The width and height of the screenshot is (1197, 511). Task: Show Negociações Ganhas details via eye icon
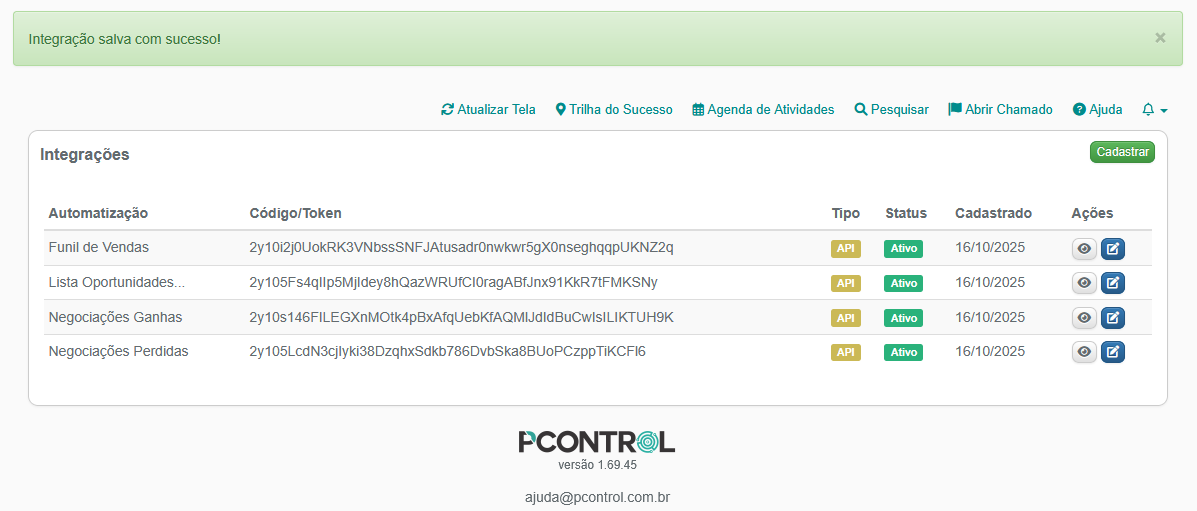click(1084, 318)
